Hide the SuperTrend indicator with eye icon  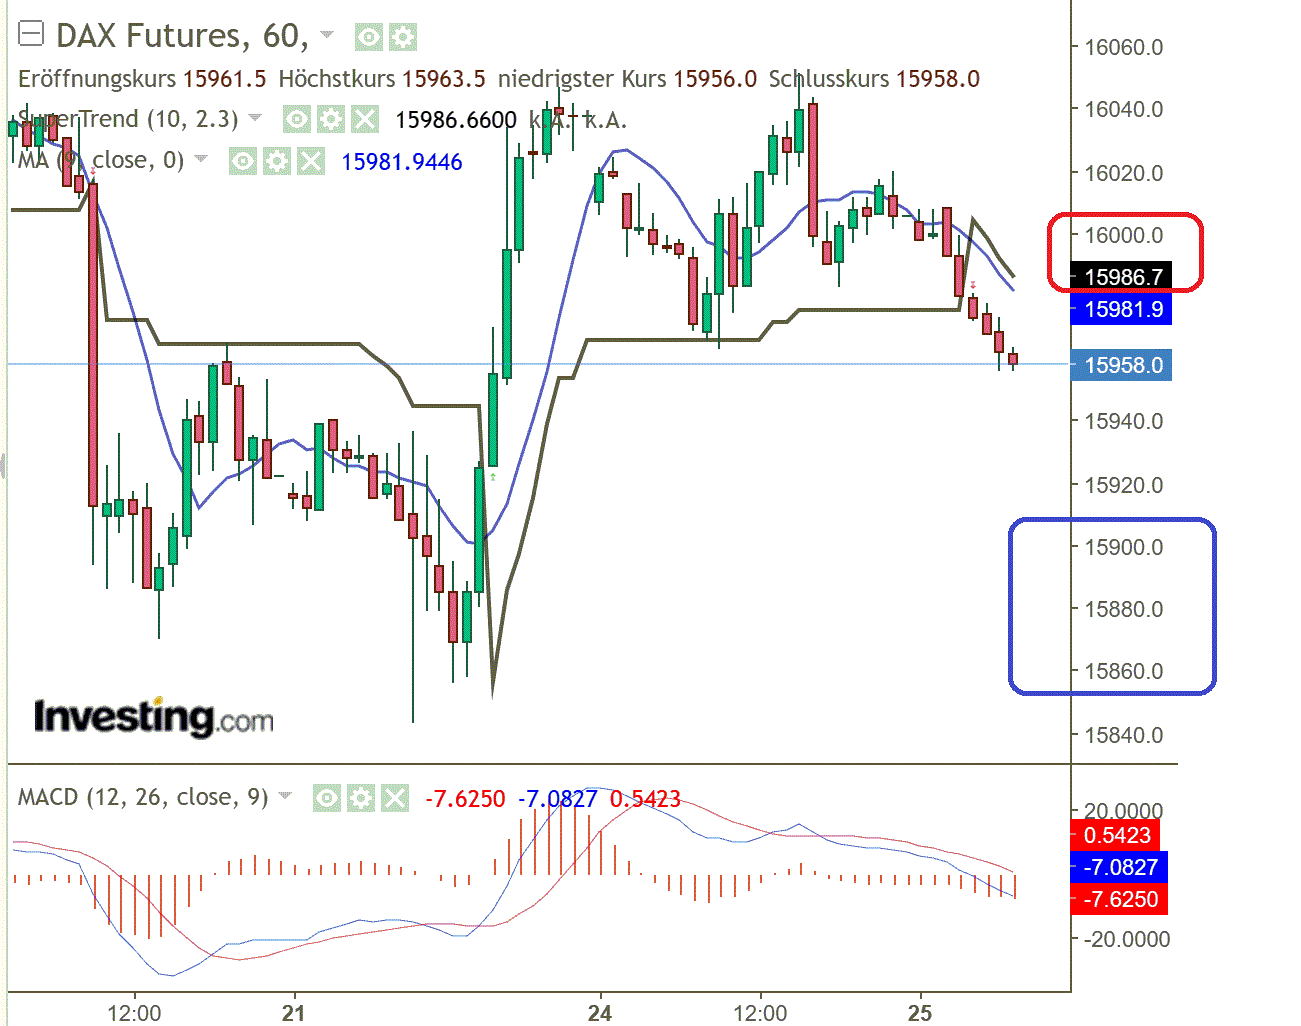tap(296, 120)
